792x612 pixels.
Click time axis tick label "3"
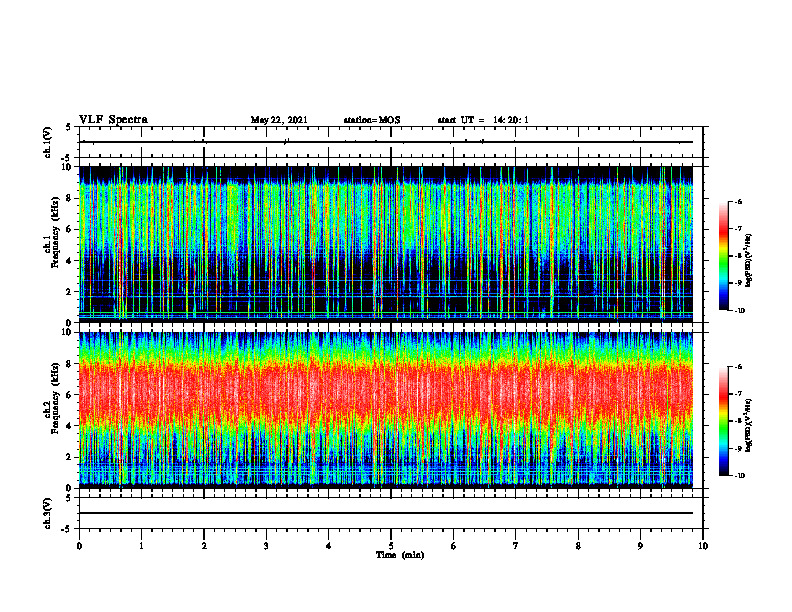266,546
